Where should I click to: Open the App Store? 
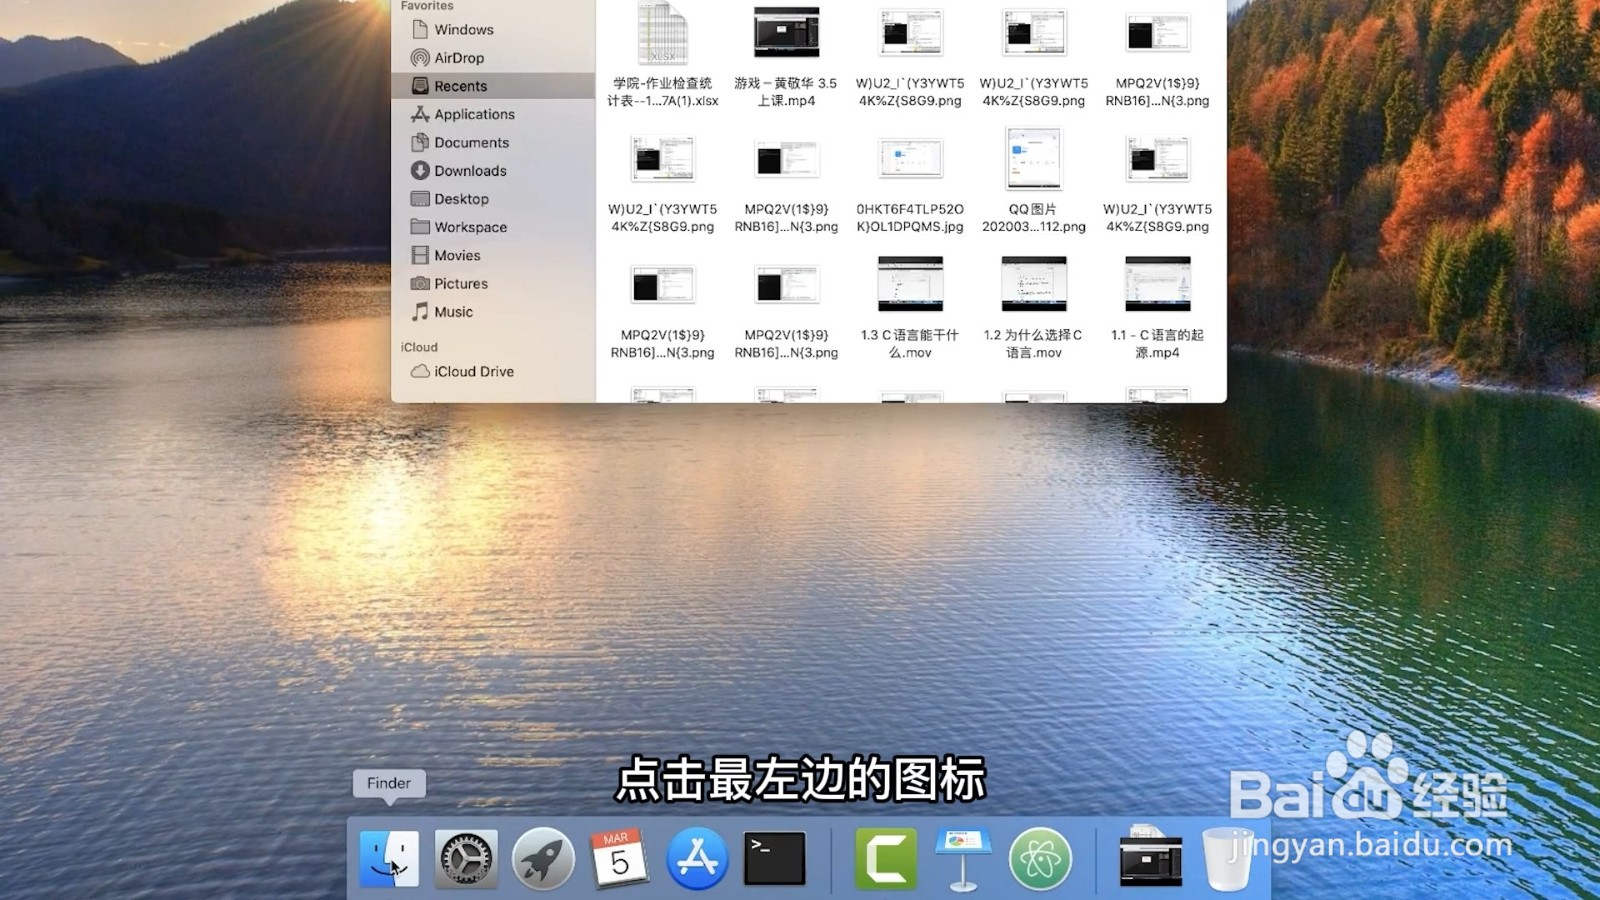(x=698, y=857)
